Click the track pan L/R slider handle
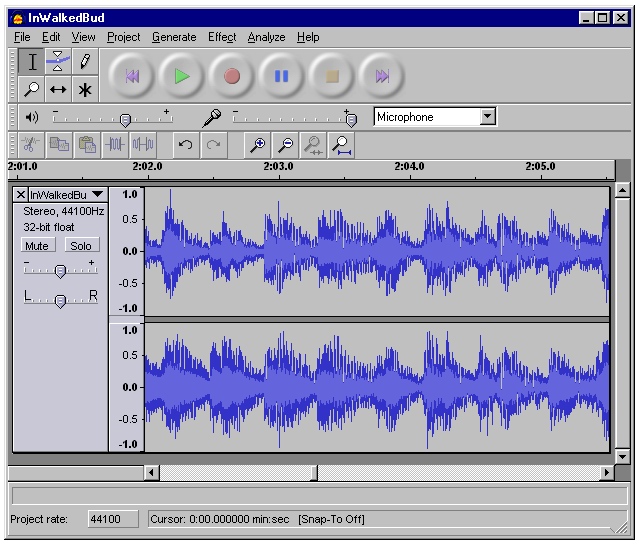Screen dimensions: 641x545 pos(60,301)
